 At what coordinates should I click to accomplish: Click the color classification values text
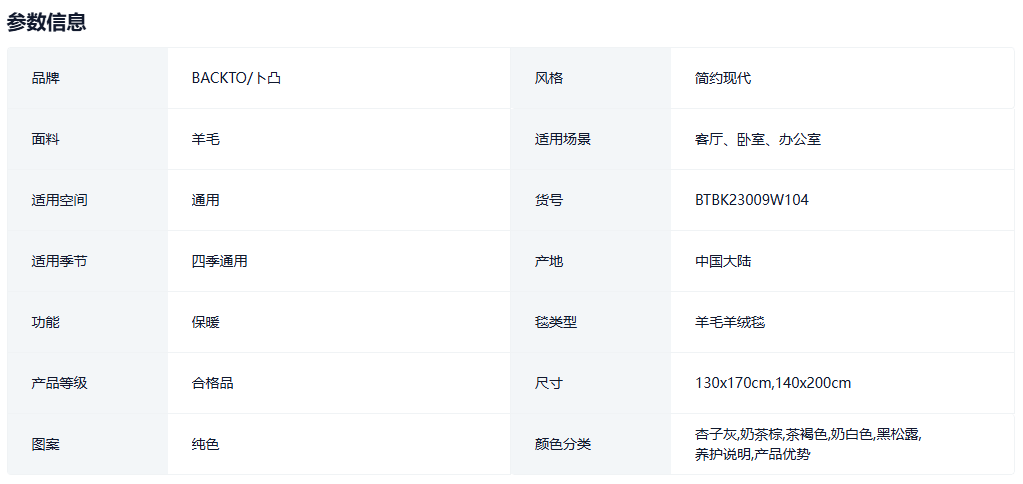[808, 444]
